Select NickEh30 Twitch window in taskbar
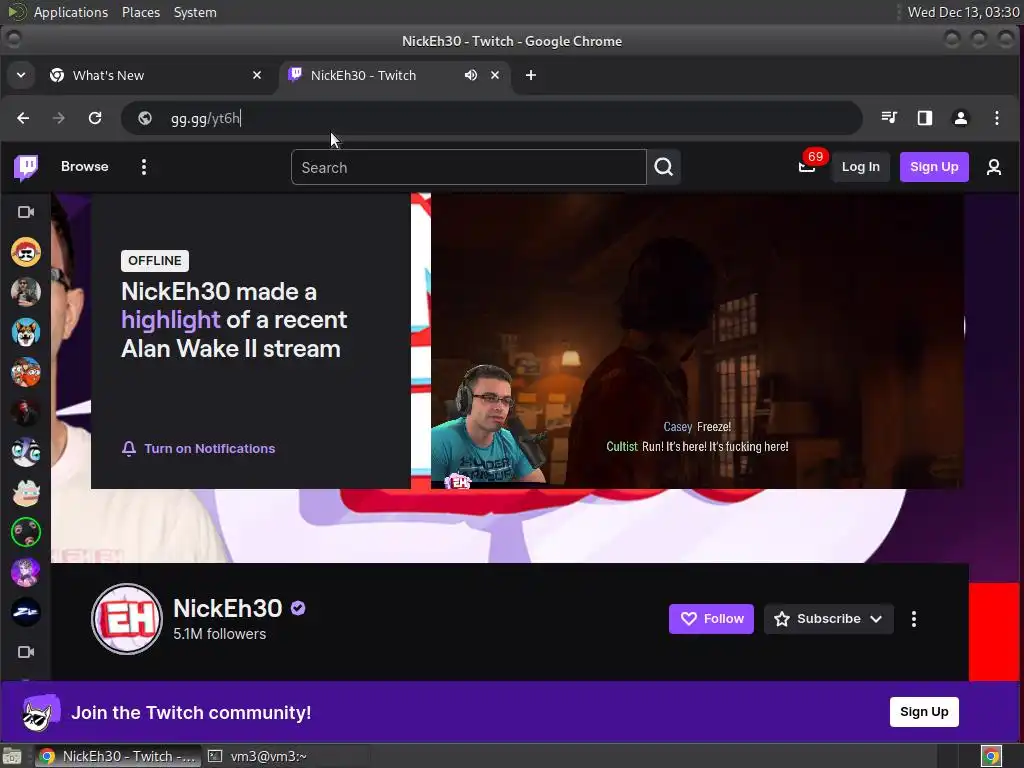 [118, 756]
